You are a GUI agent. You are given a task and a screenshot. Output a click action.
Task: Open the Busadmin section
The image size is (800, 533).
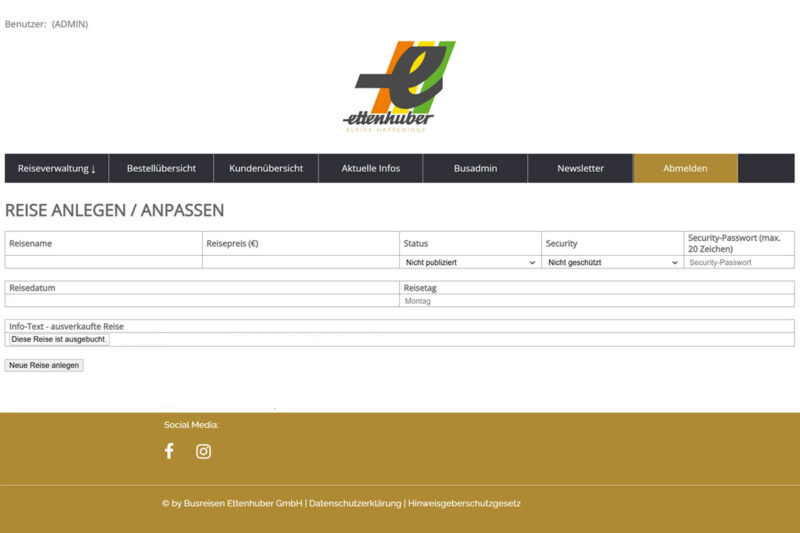tap(476, 168)
